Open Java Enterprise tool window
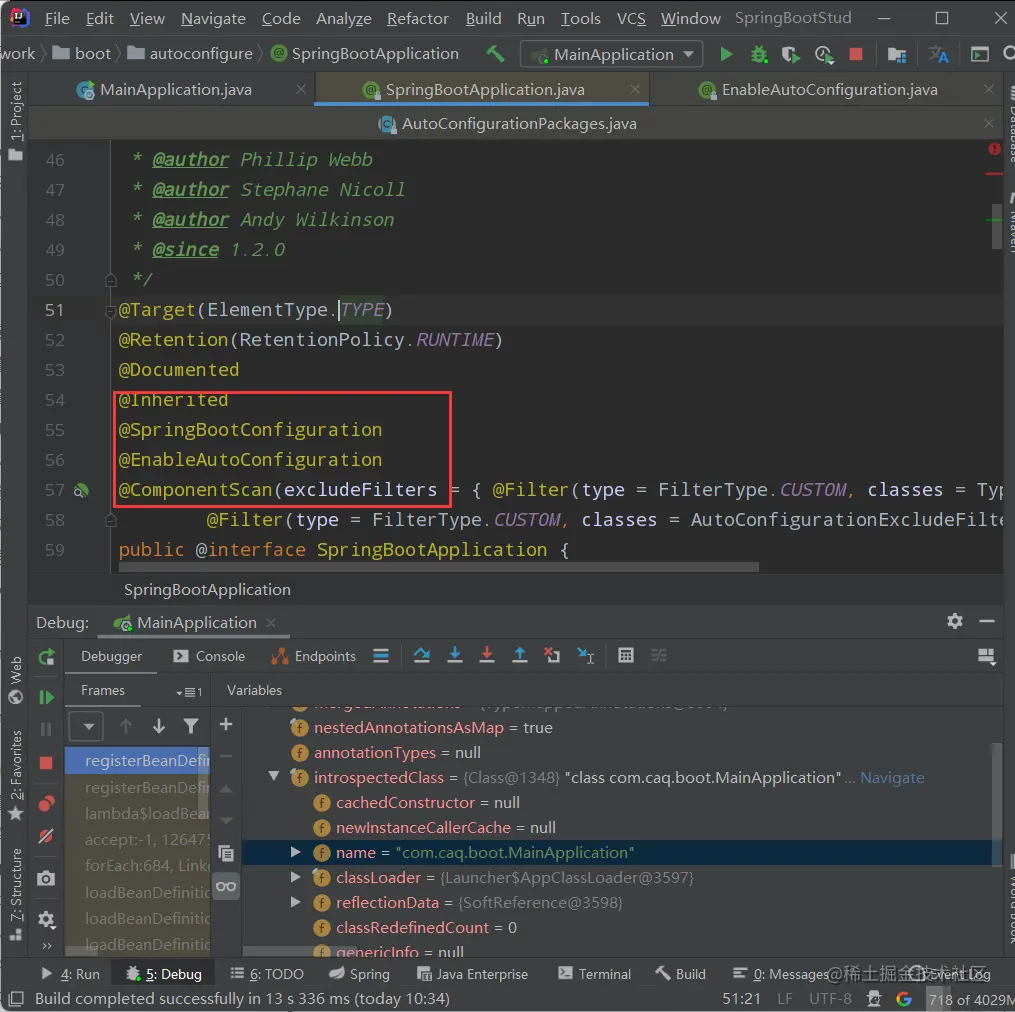 [472, 974]
